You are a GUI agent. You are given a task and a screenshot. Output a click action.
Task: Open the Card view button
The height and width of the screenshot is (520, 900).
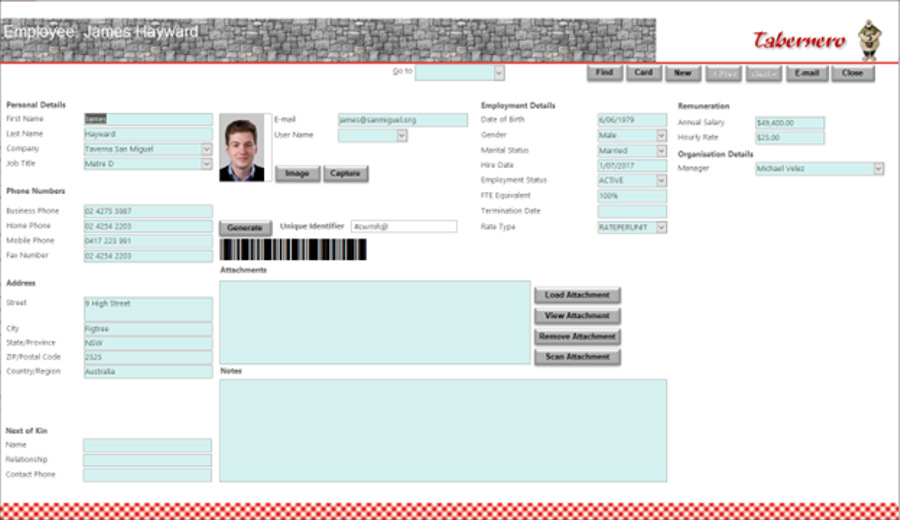tap(643, 73)
